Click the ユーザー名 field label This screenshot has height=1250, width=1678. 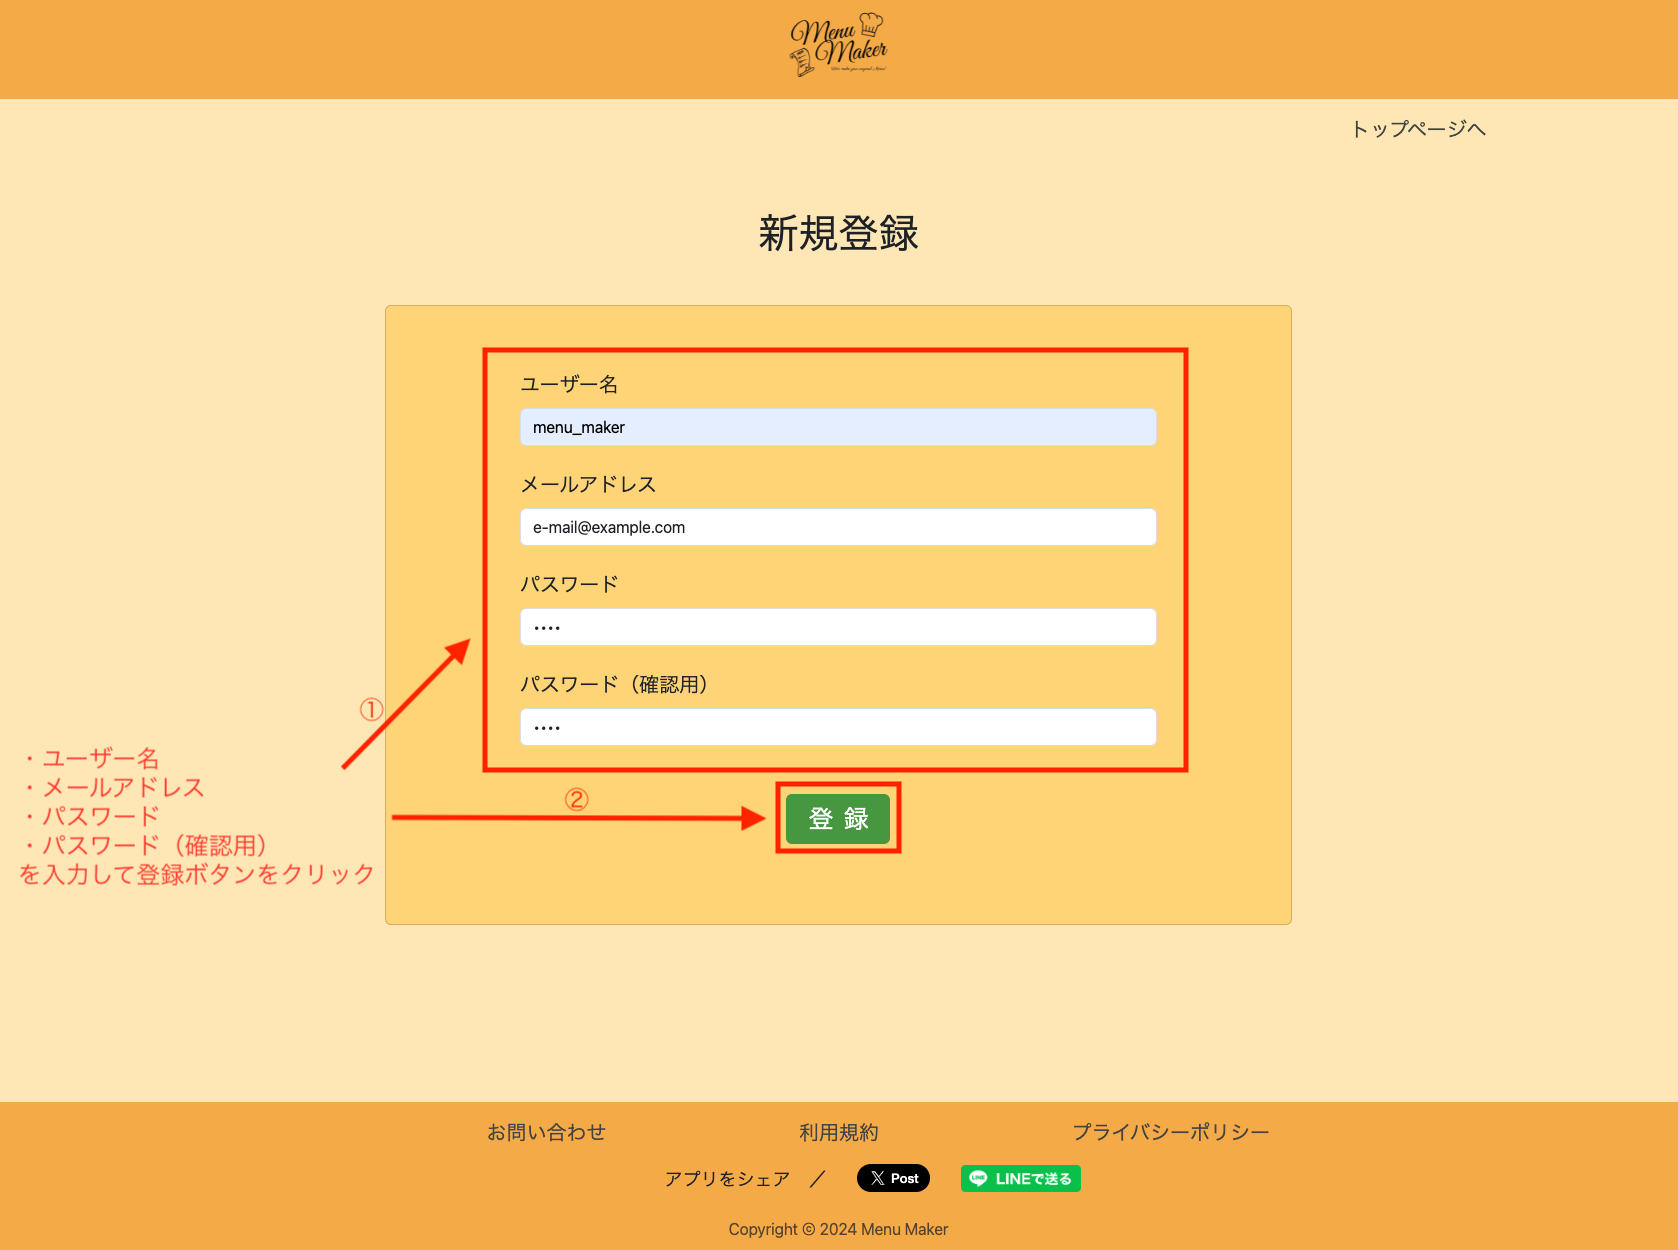coord(569,384)
